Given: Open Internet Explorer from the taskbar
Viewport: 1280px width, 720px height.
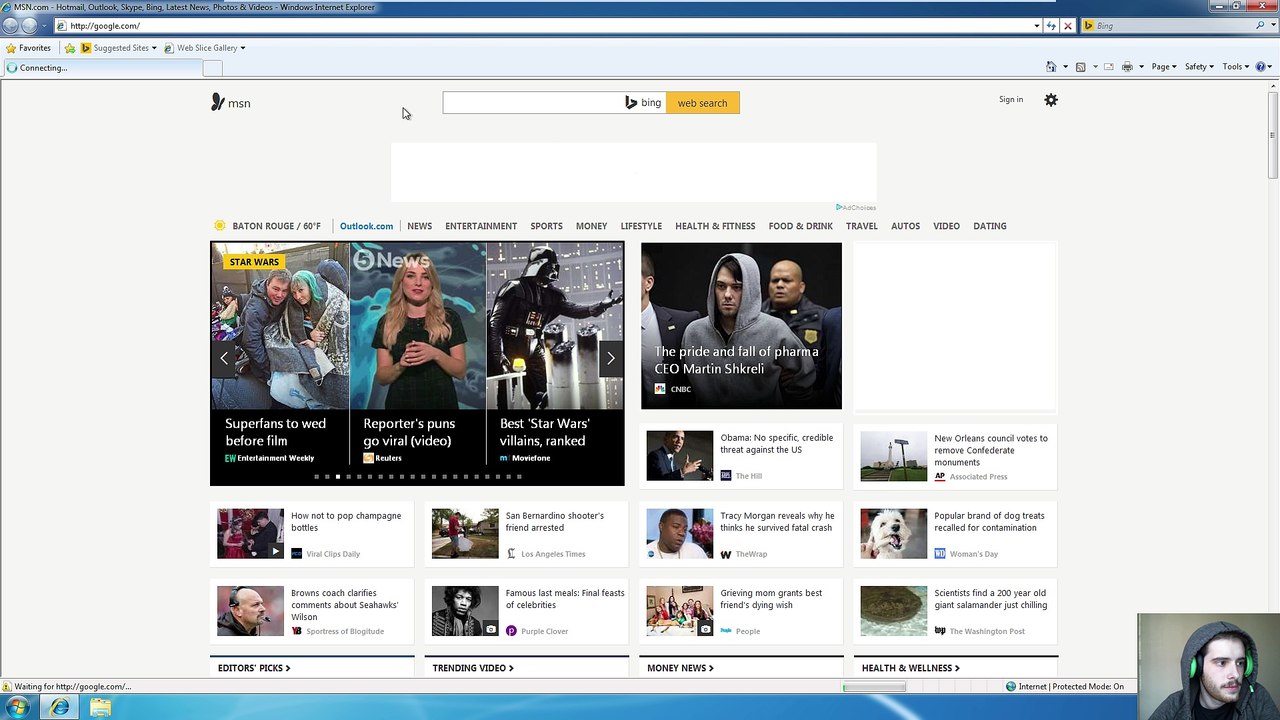Looking at the screenshot, I should tap(60, 708).
